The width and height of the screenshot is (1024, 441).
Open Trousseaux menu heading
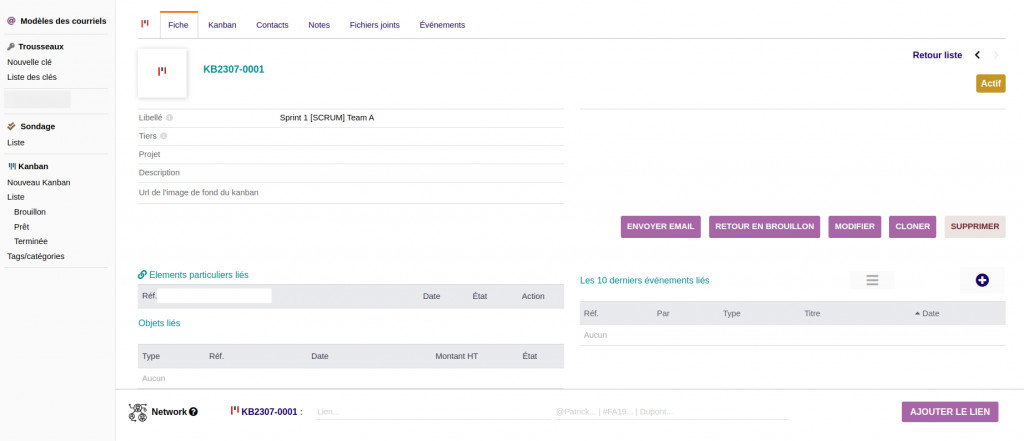point(41,47)
